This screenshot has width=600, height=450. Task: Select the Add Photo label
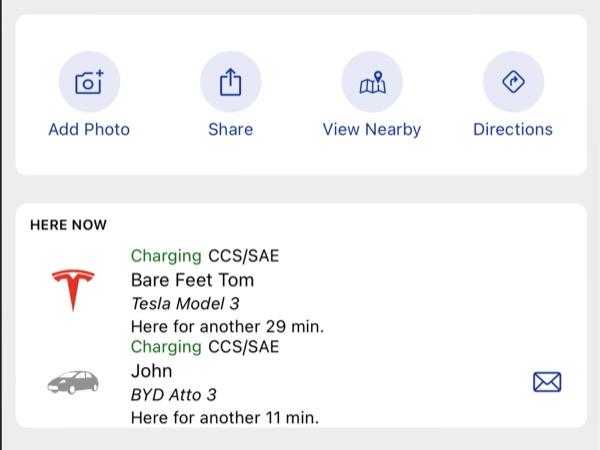tap(89, 129)
